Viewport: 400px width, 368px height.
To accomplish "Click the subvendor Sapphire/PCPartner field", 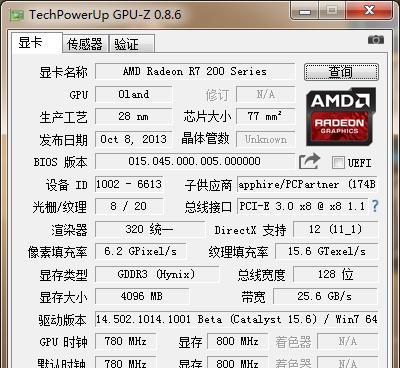I will click(x=307, y=184).
